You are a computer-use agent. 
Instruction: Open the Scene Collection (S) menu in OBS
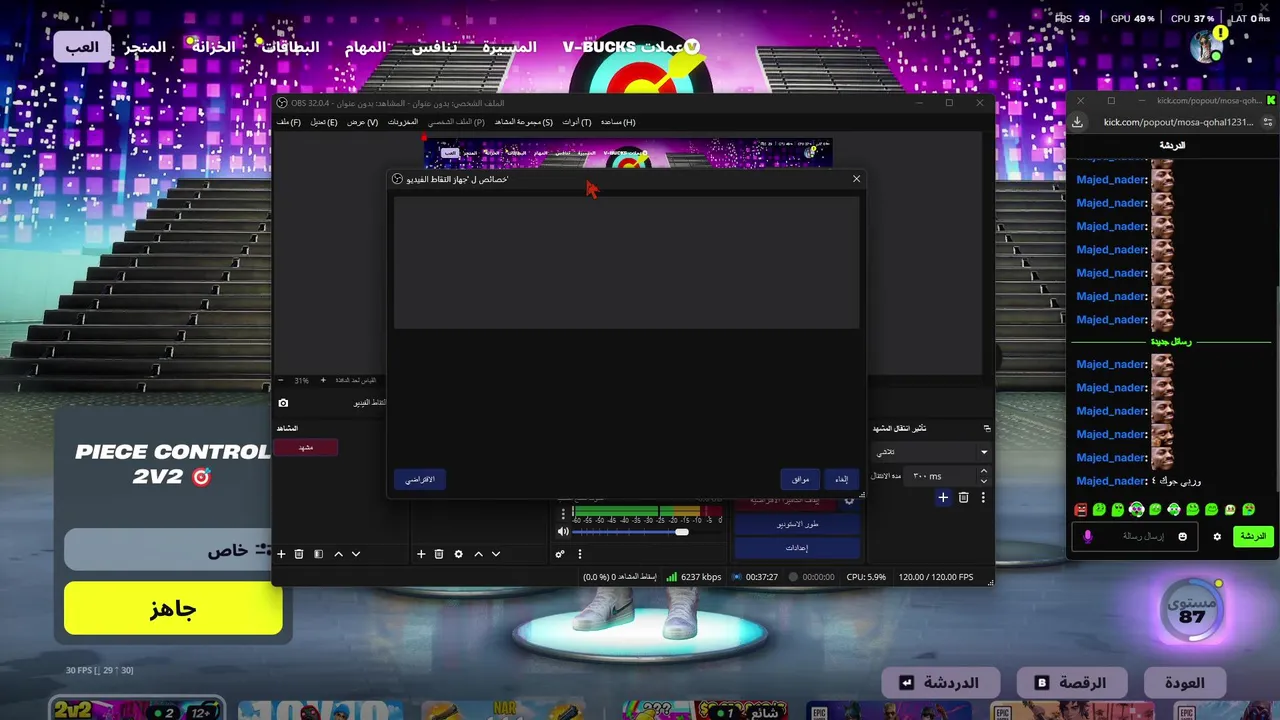click(x=523, y=122)
